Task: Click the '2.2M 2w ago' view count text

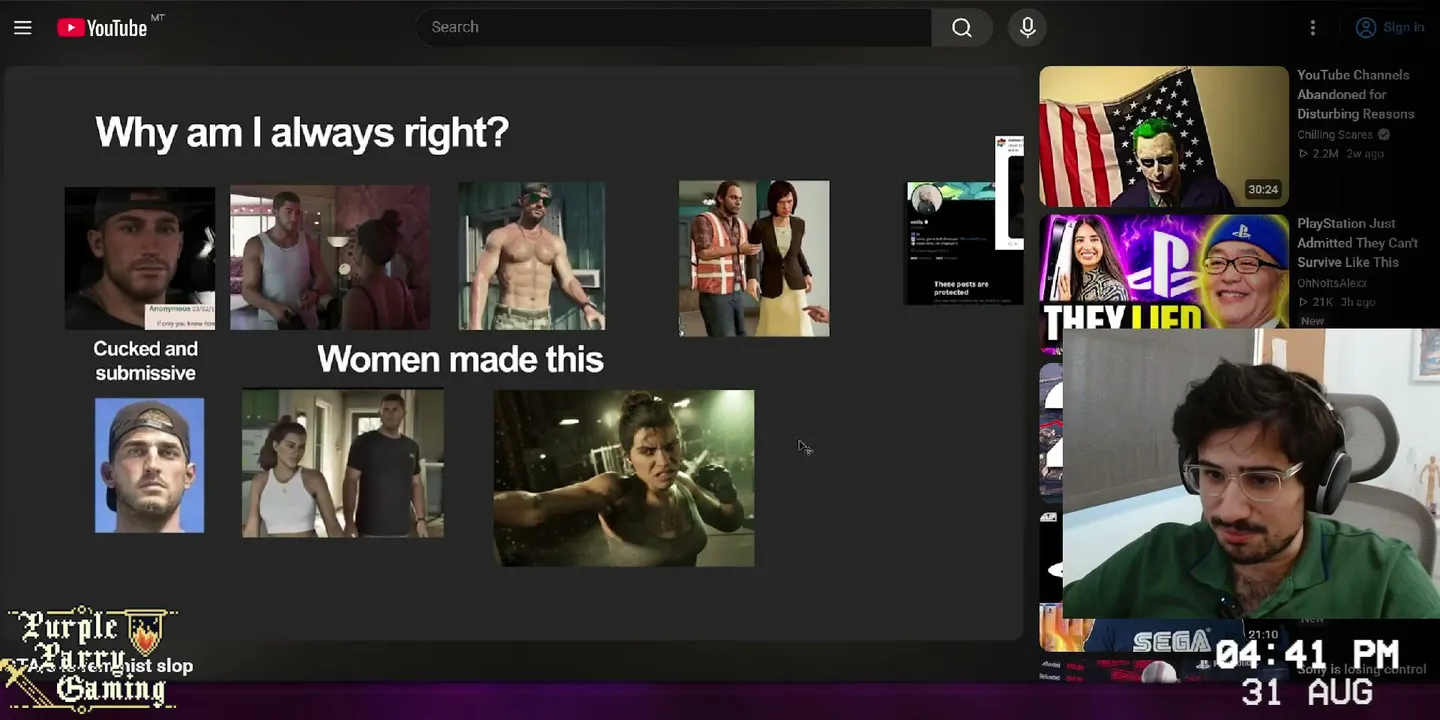Action: (1341, 154)
